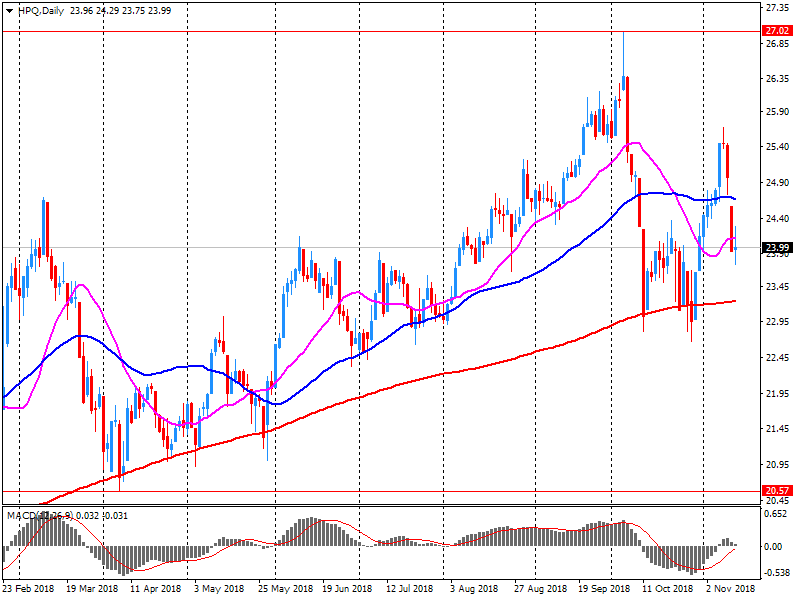
Task: Select the red 20.57 support price label
Action: pyautogui.click(x=777, y=490)
